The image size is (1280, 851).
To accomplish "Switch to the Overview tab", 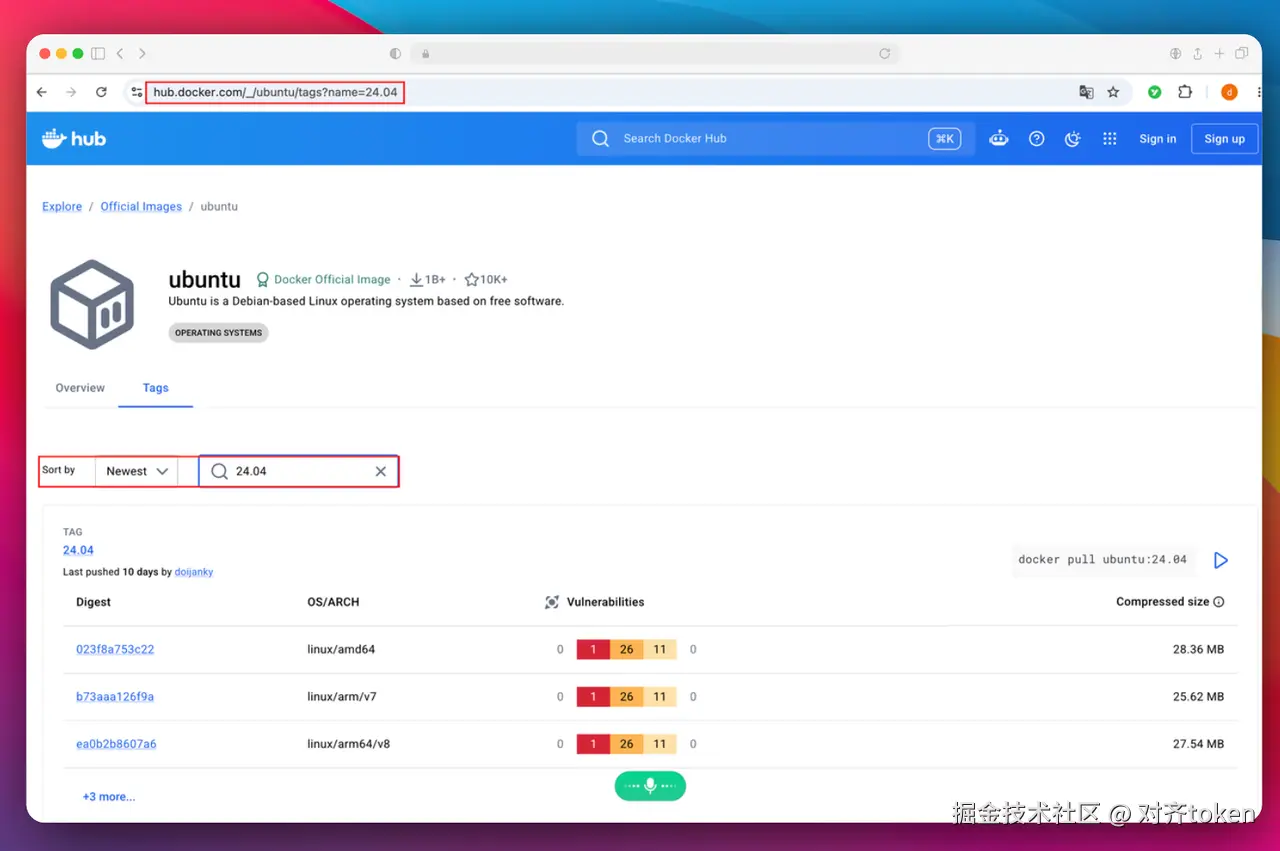I will [80, 388].
